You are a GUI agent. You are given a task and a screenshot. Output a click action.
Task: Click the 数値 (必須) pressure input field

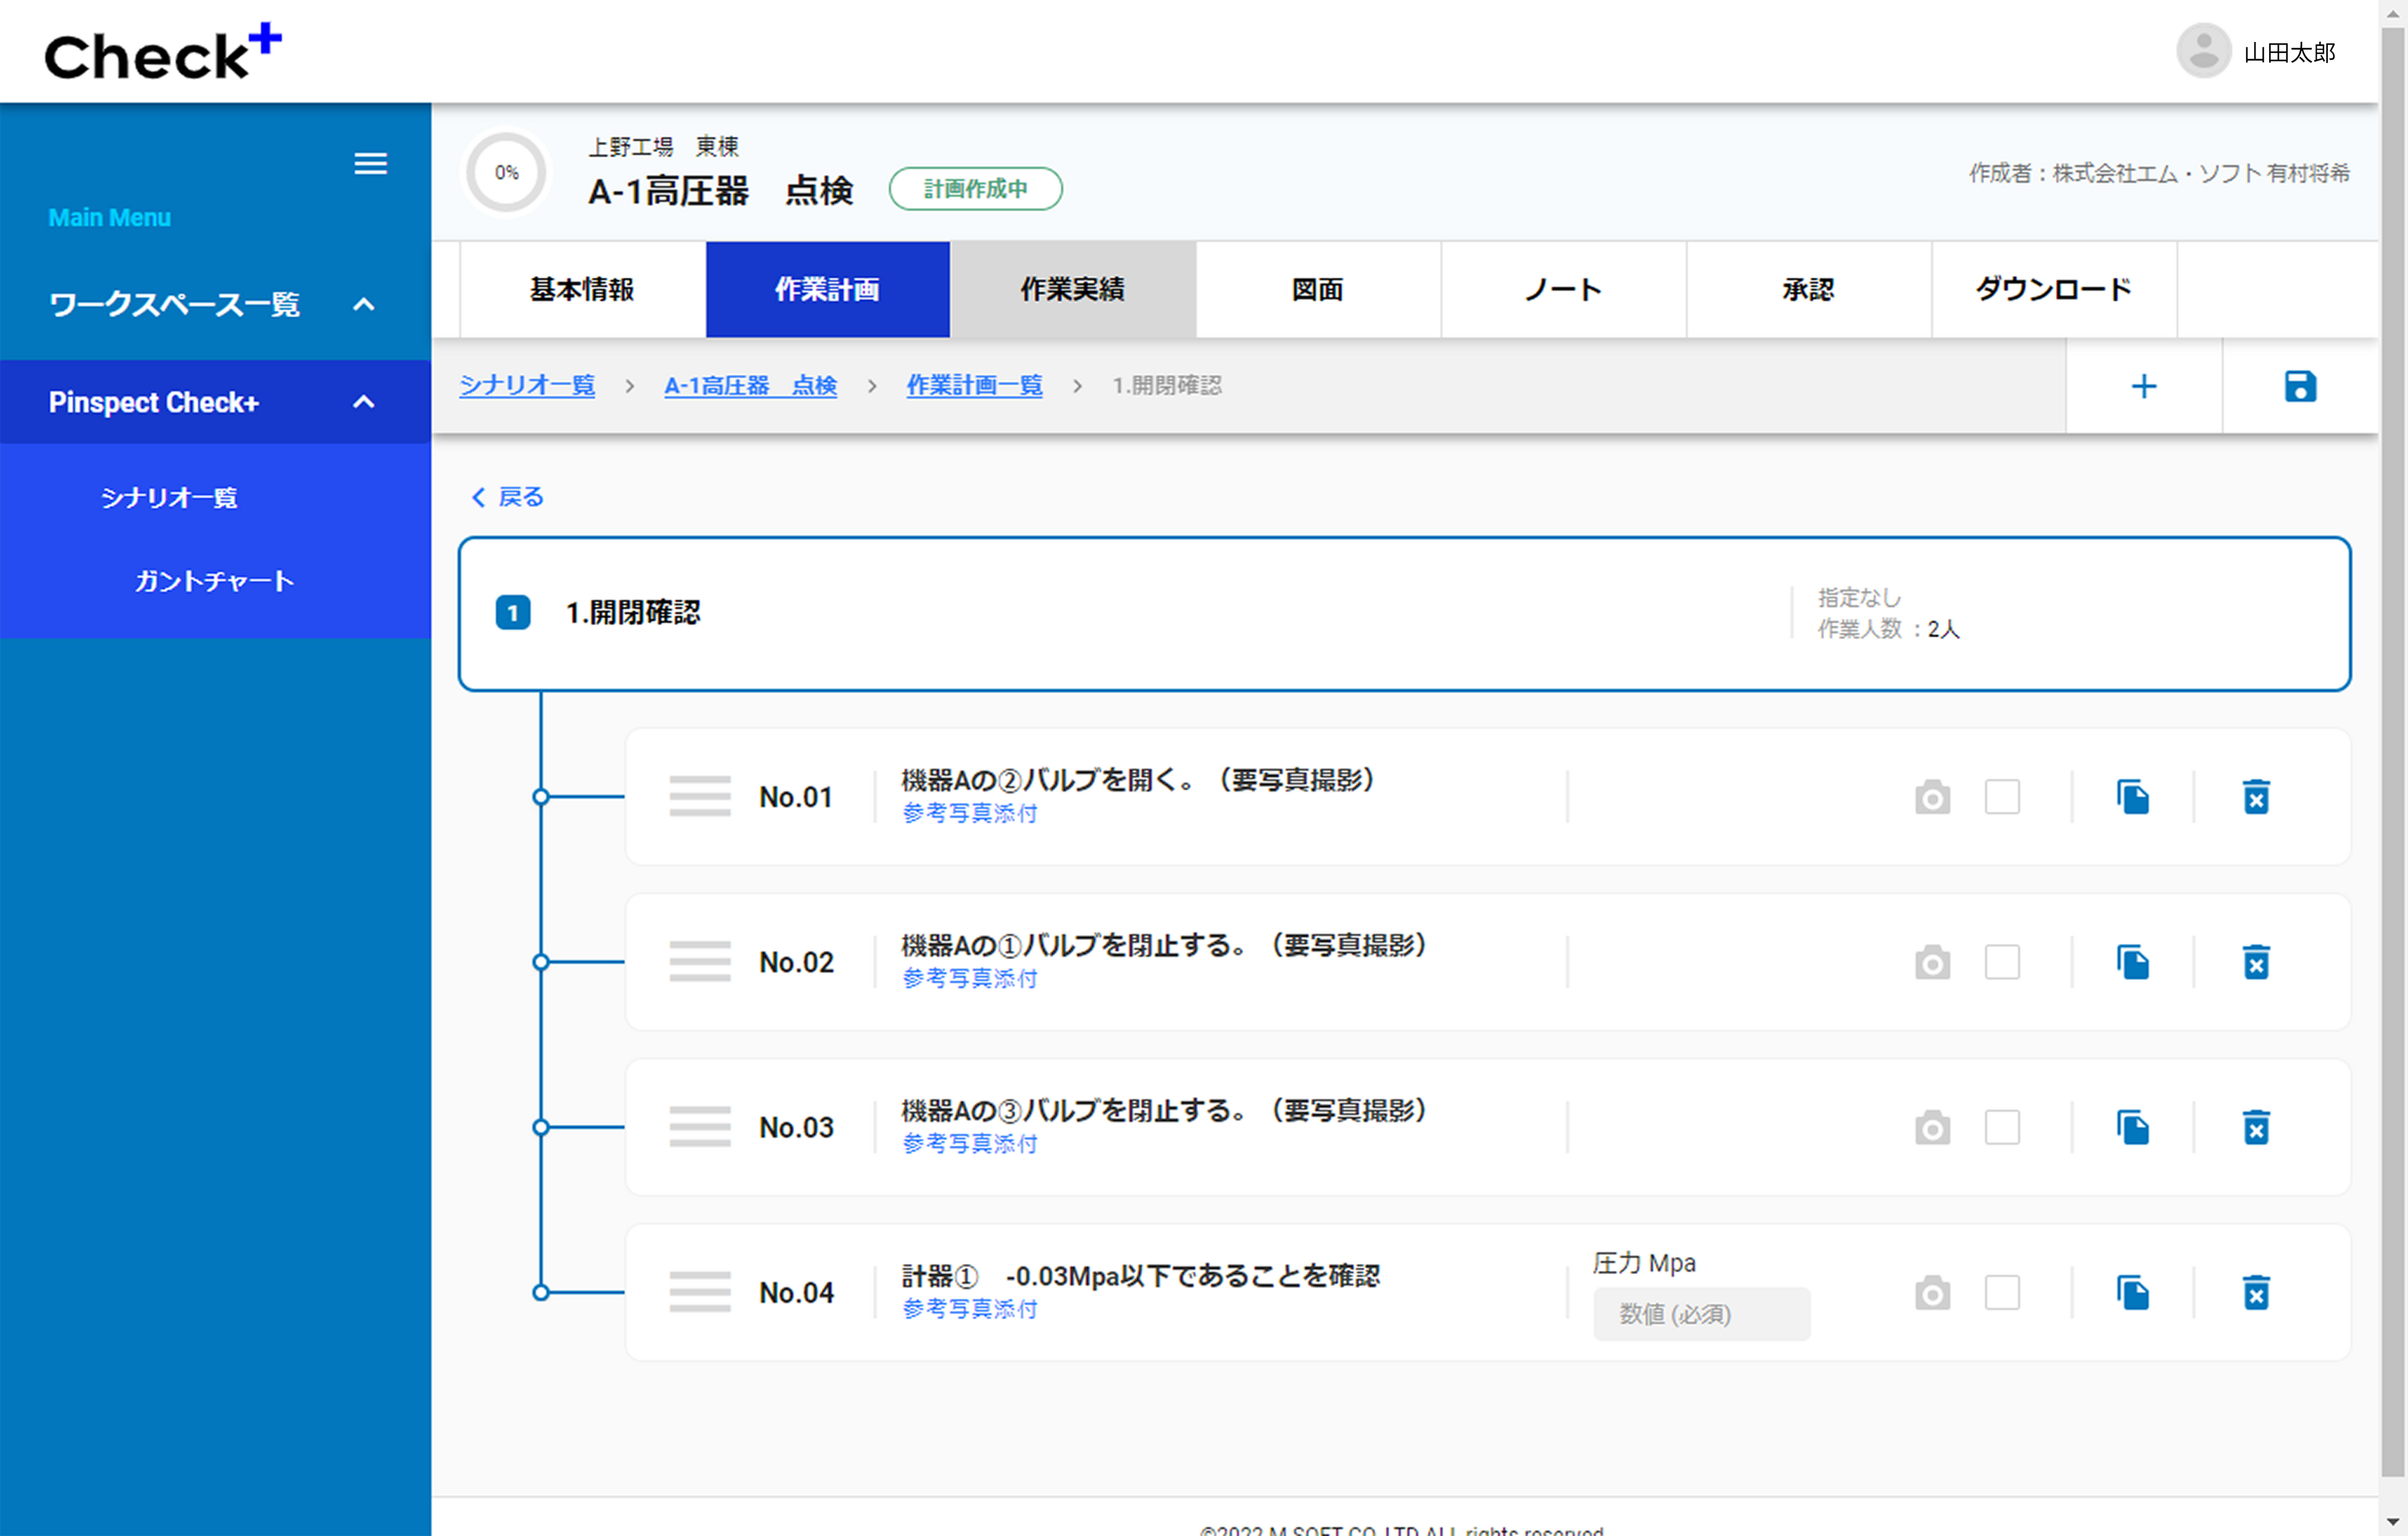point(1700,1314)
